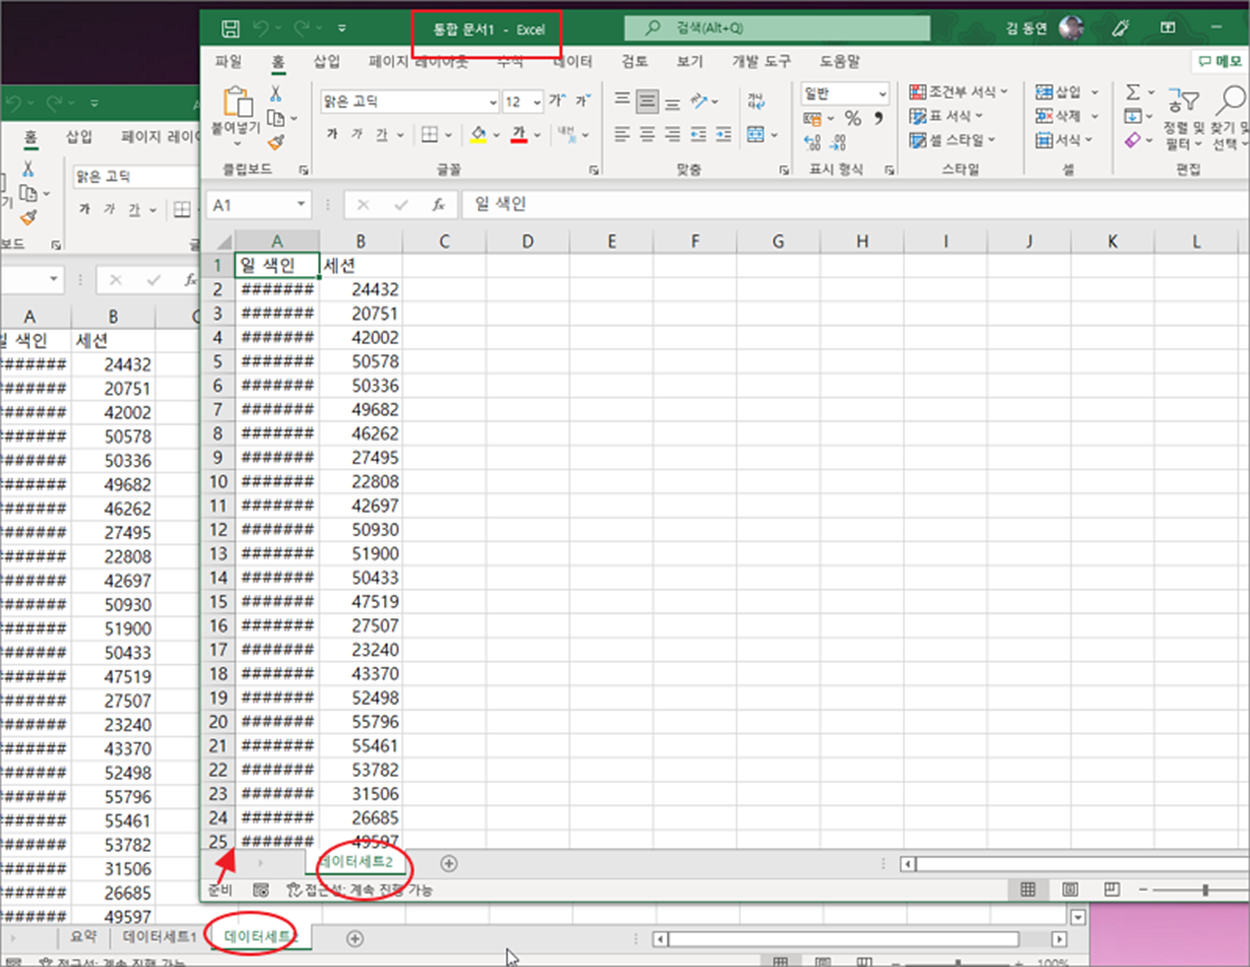Decrease indent in front window
1250x967 pixels.
(698, 134)
